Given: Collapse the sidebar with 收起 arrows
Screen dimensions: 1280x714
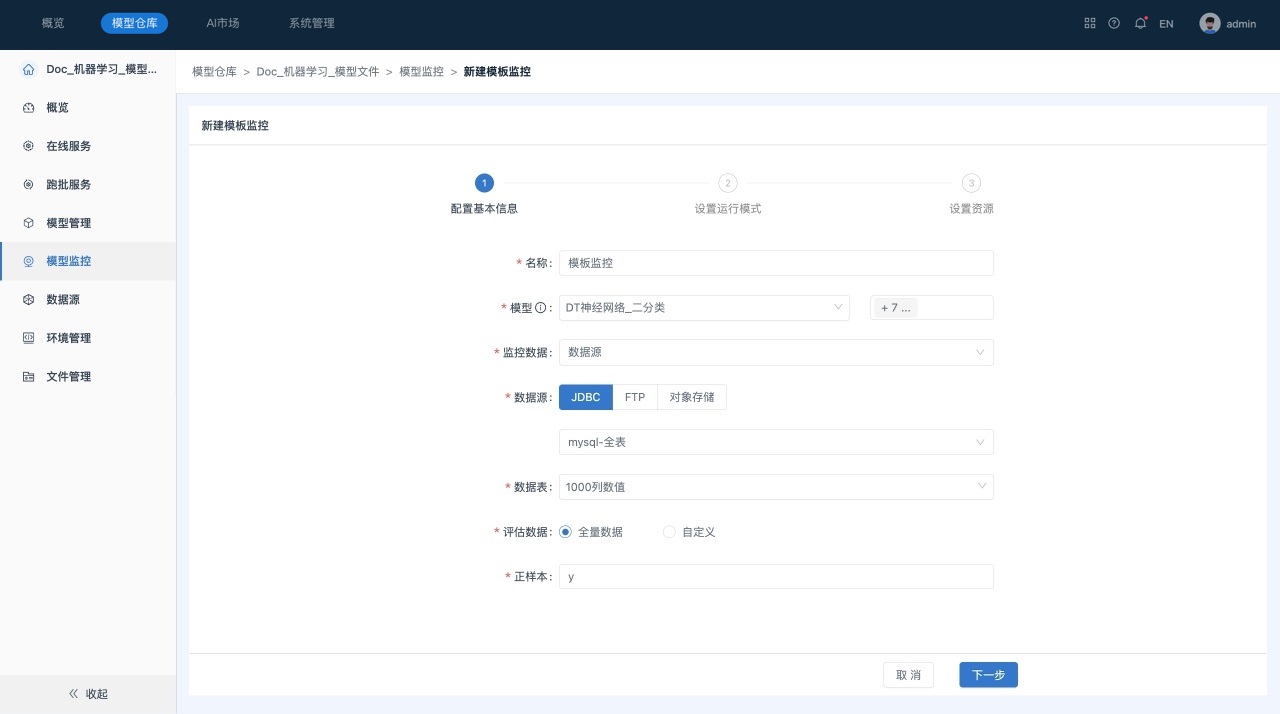Looking at the screenshot, I should coord(88,694).
